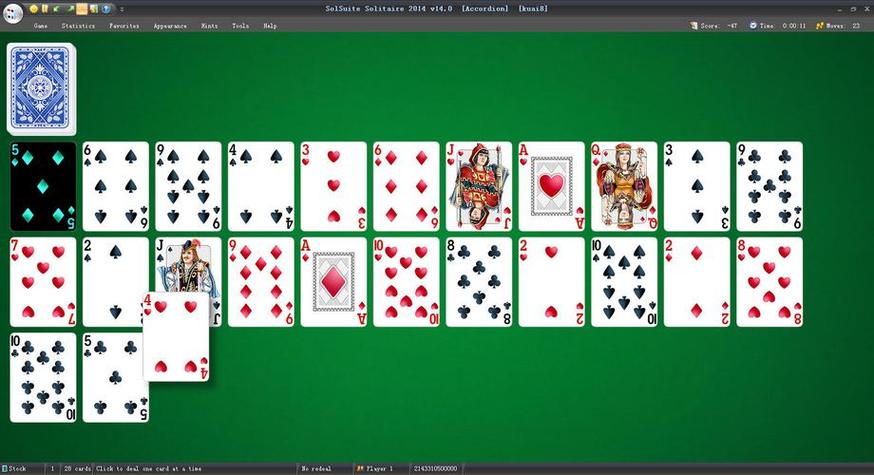Open the Tools menu

[x=240, y=26]
